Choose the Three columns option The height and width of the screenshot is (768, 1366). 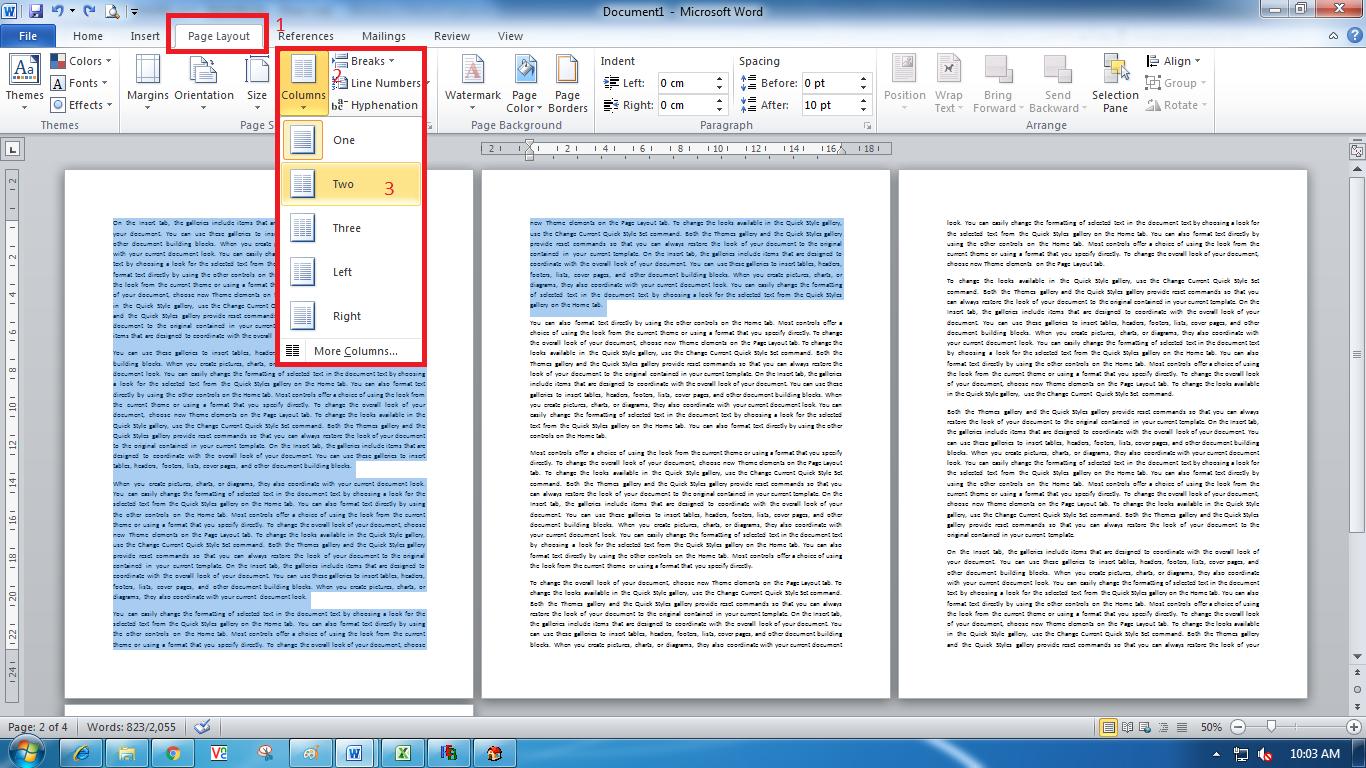pyautogui.click(x=351, y=228)
